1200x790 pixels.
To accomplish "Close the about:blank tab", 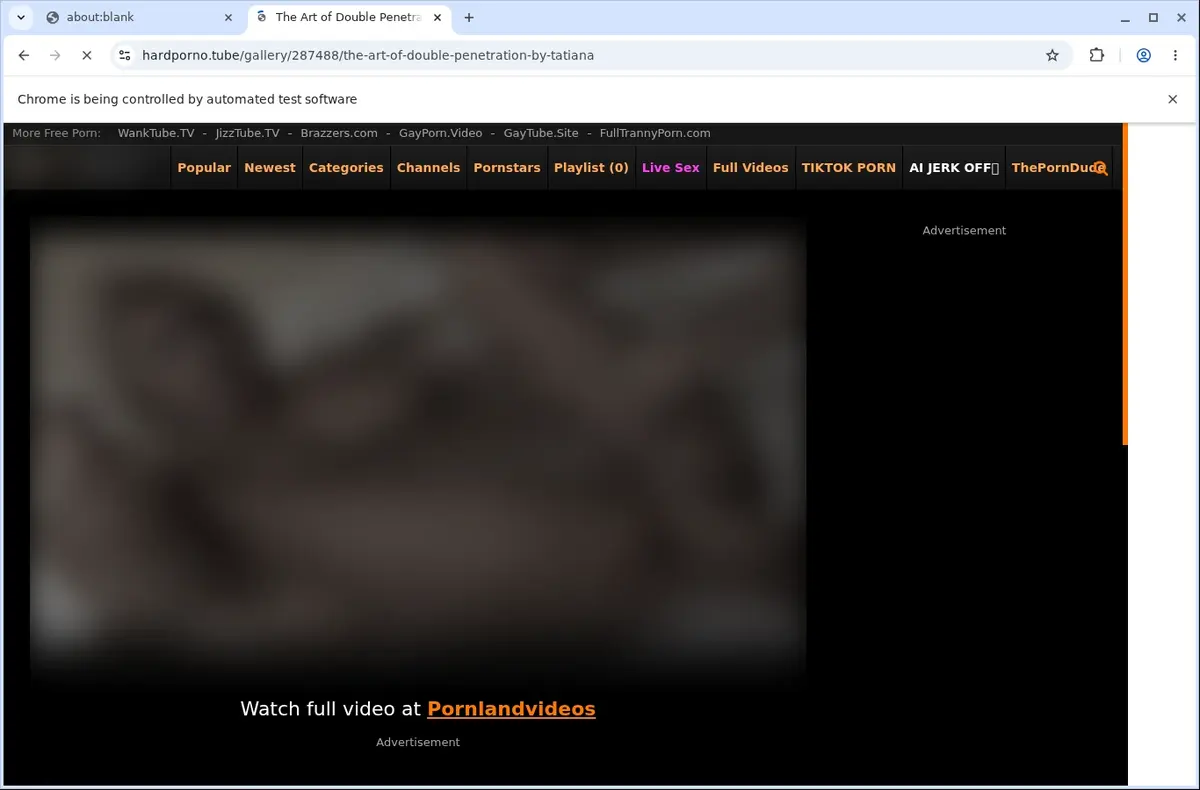I will [x=228, y=17].
